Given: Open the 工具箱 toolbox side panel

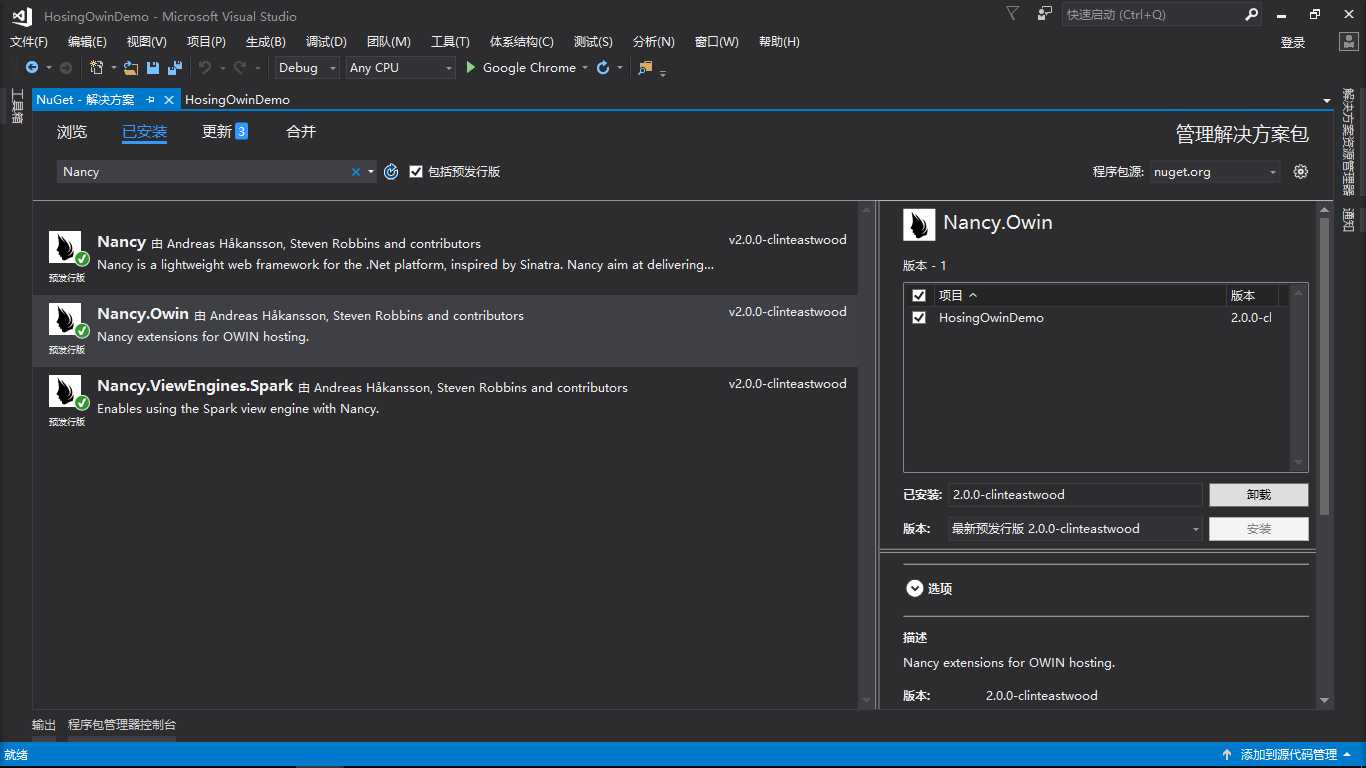Looking at the screenshot, I should 17,106.
